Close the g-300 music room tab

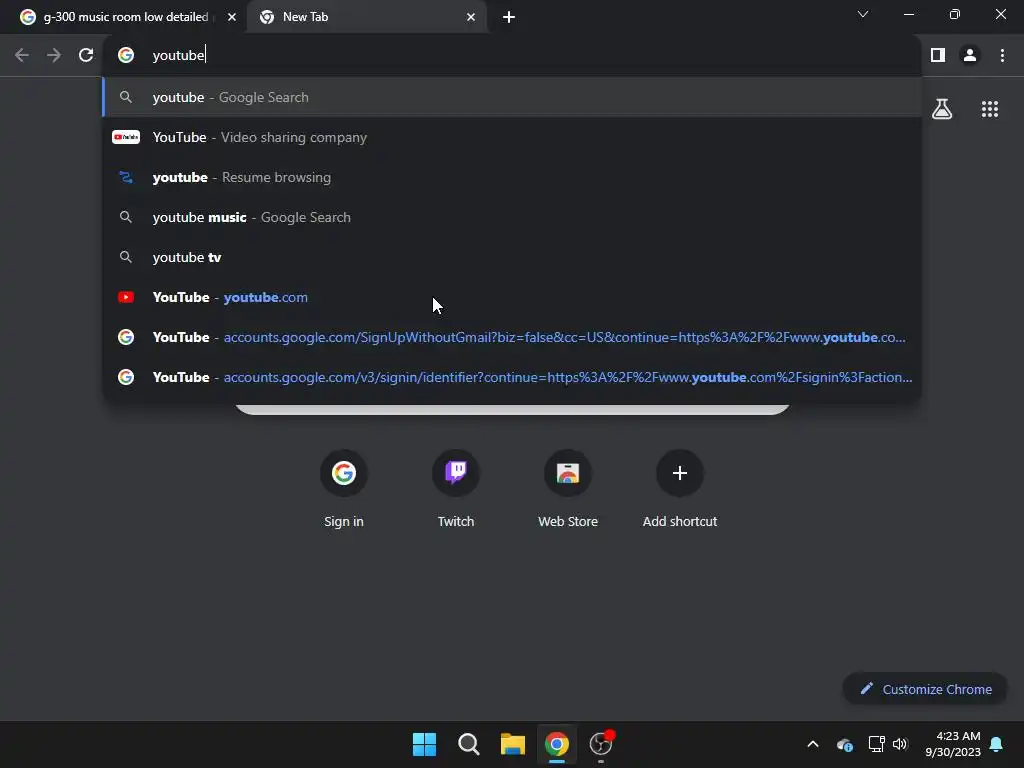232,17
